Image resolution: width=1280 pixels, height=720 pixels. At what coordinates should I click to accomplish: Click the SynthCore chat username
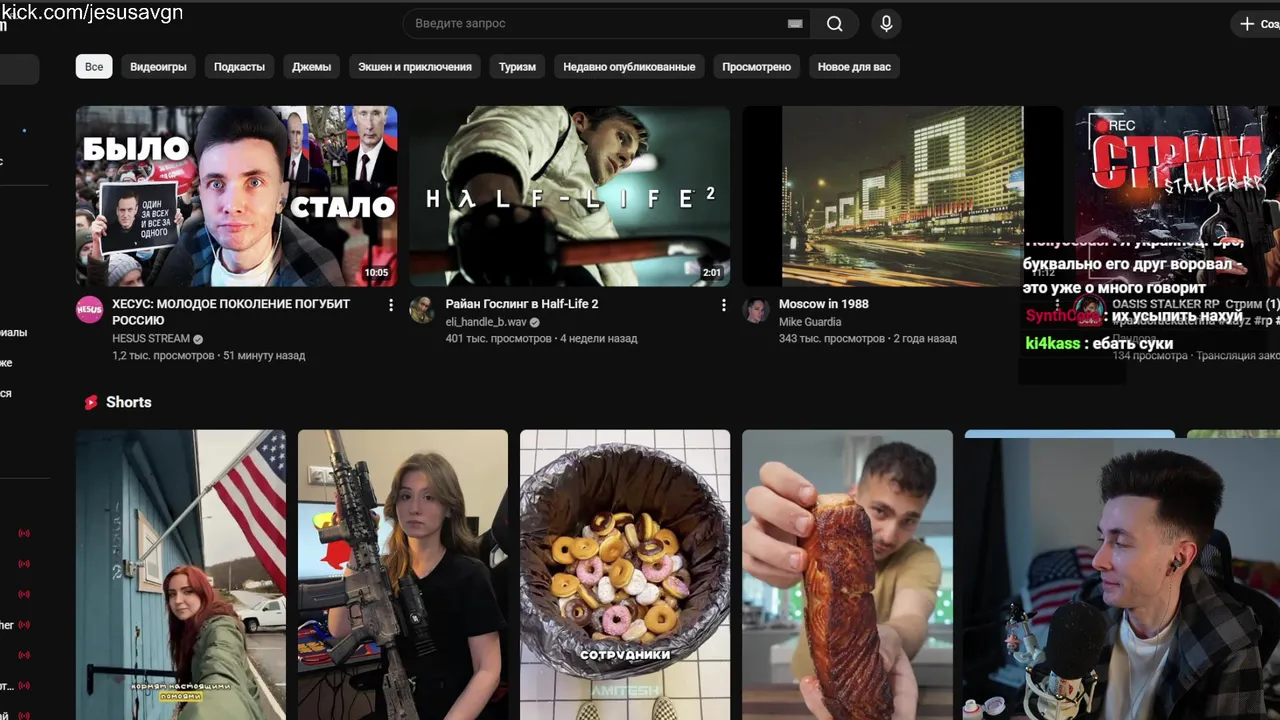point(1063,316)
